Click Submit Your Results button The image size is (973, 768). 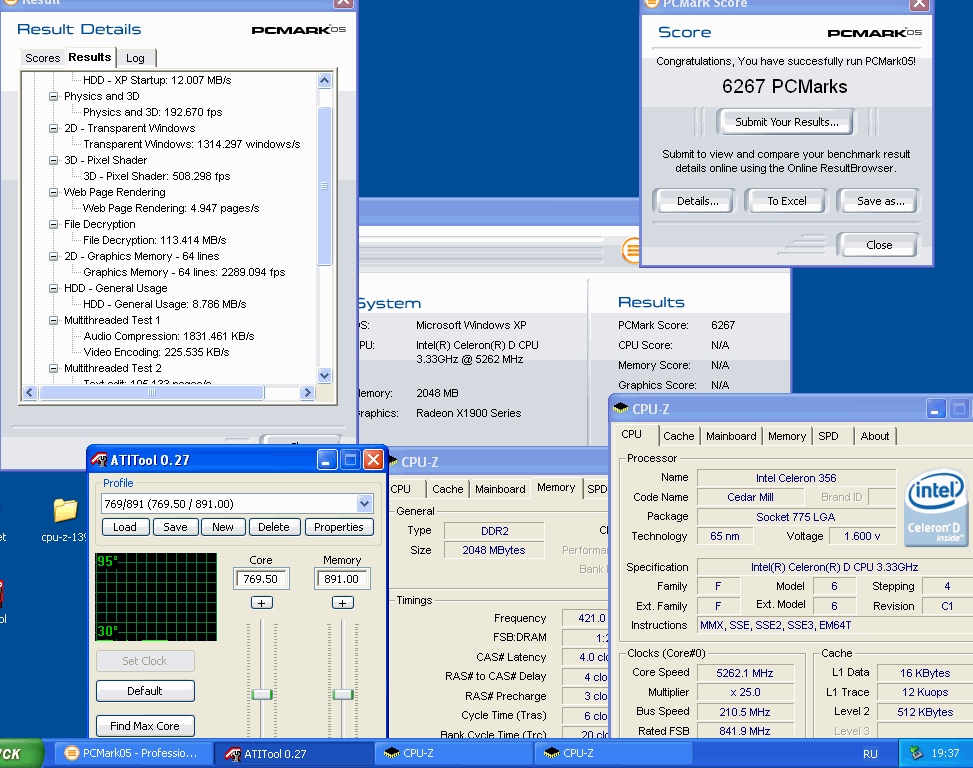click(786, 122)
